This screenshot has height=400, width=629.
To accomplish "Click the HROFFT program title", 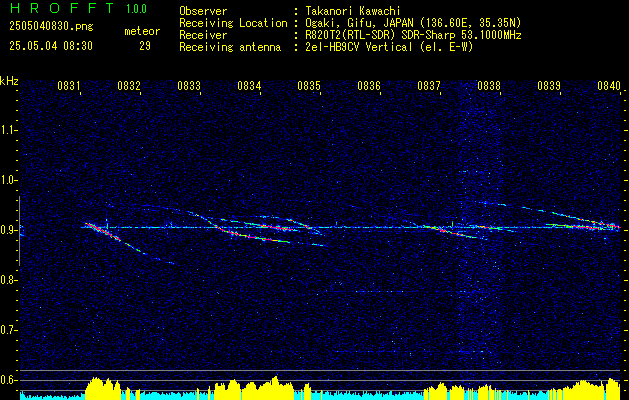I will [62, 8].
